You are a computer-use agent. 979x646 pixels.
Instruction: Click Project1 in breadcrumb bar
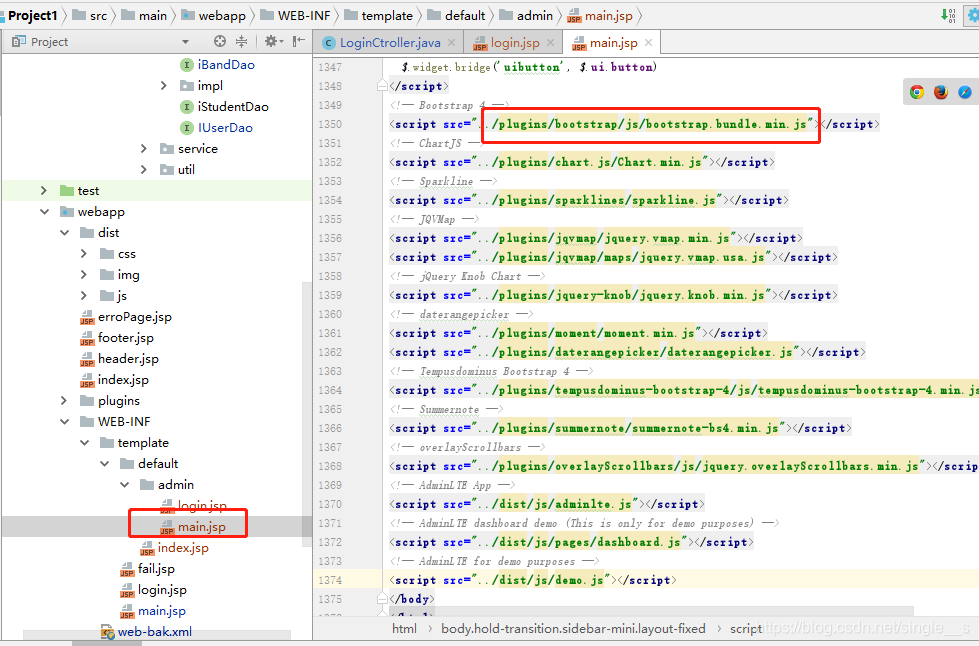(x=32, y=16)
